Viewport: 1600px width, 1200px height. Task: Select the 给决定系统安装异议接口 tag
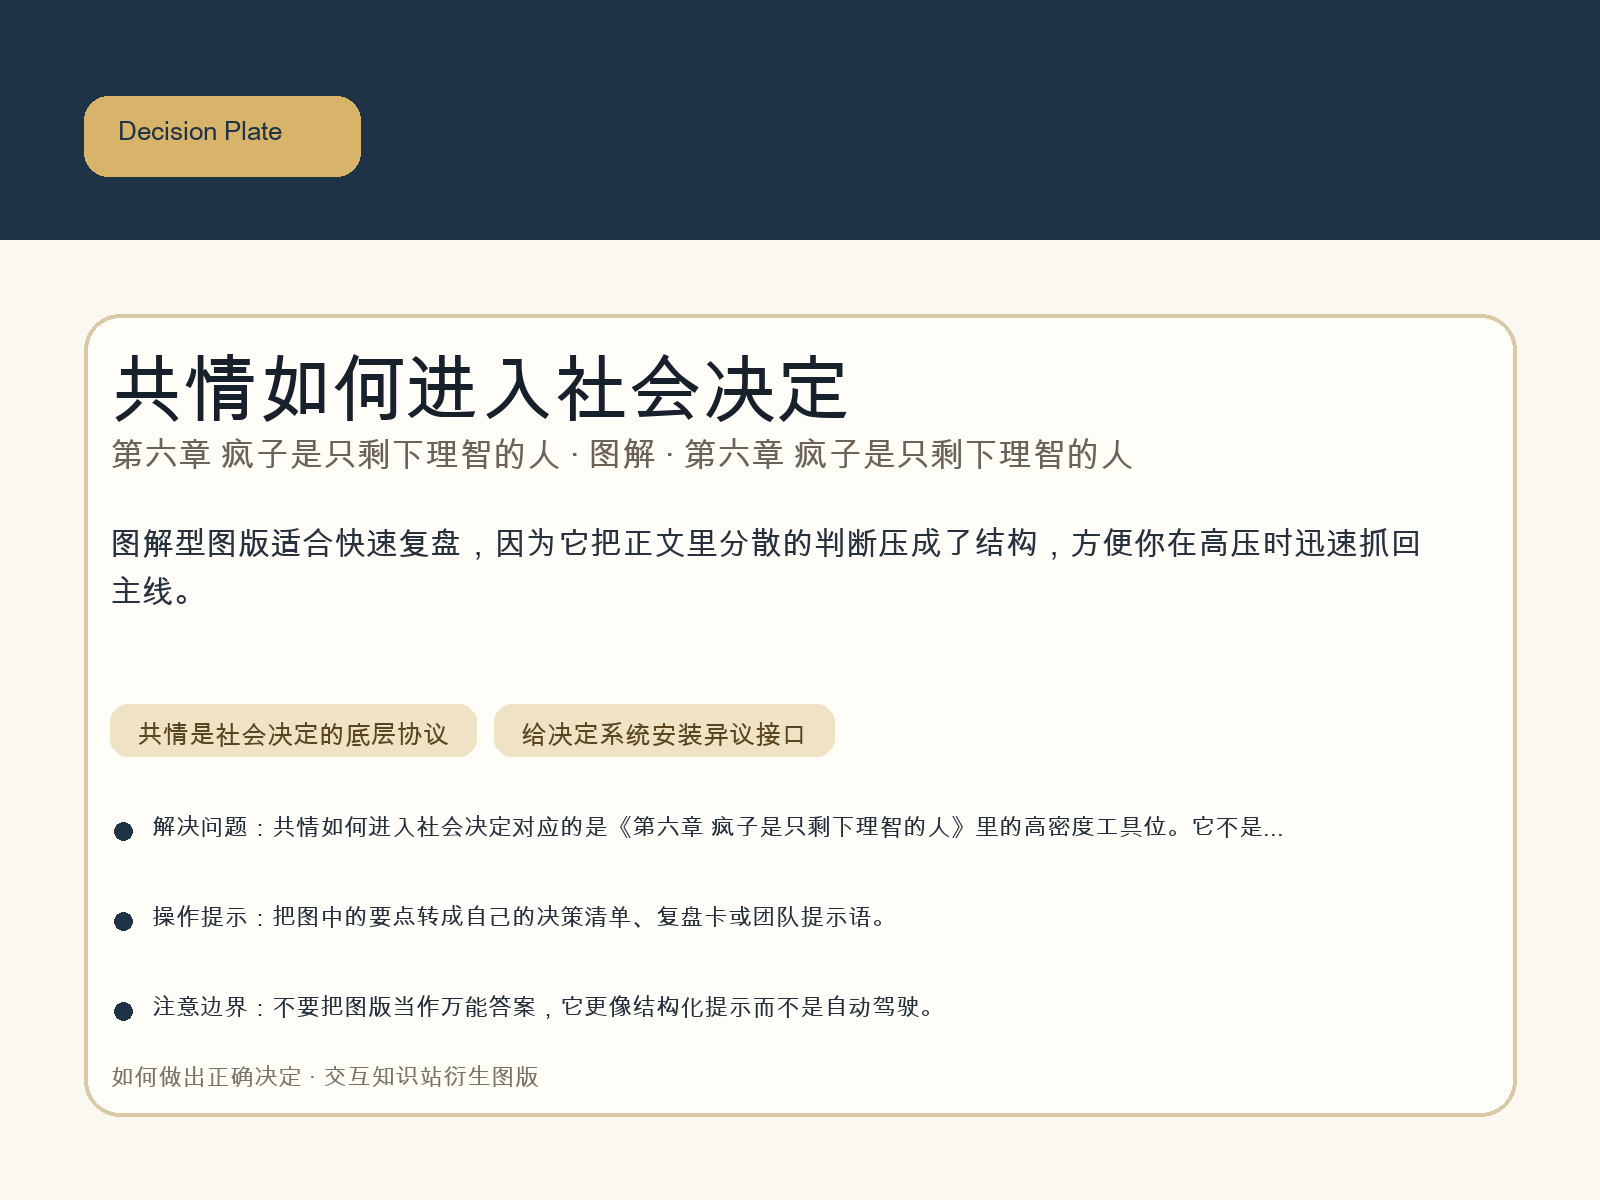pos(664,731)
